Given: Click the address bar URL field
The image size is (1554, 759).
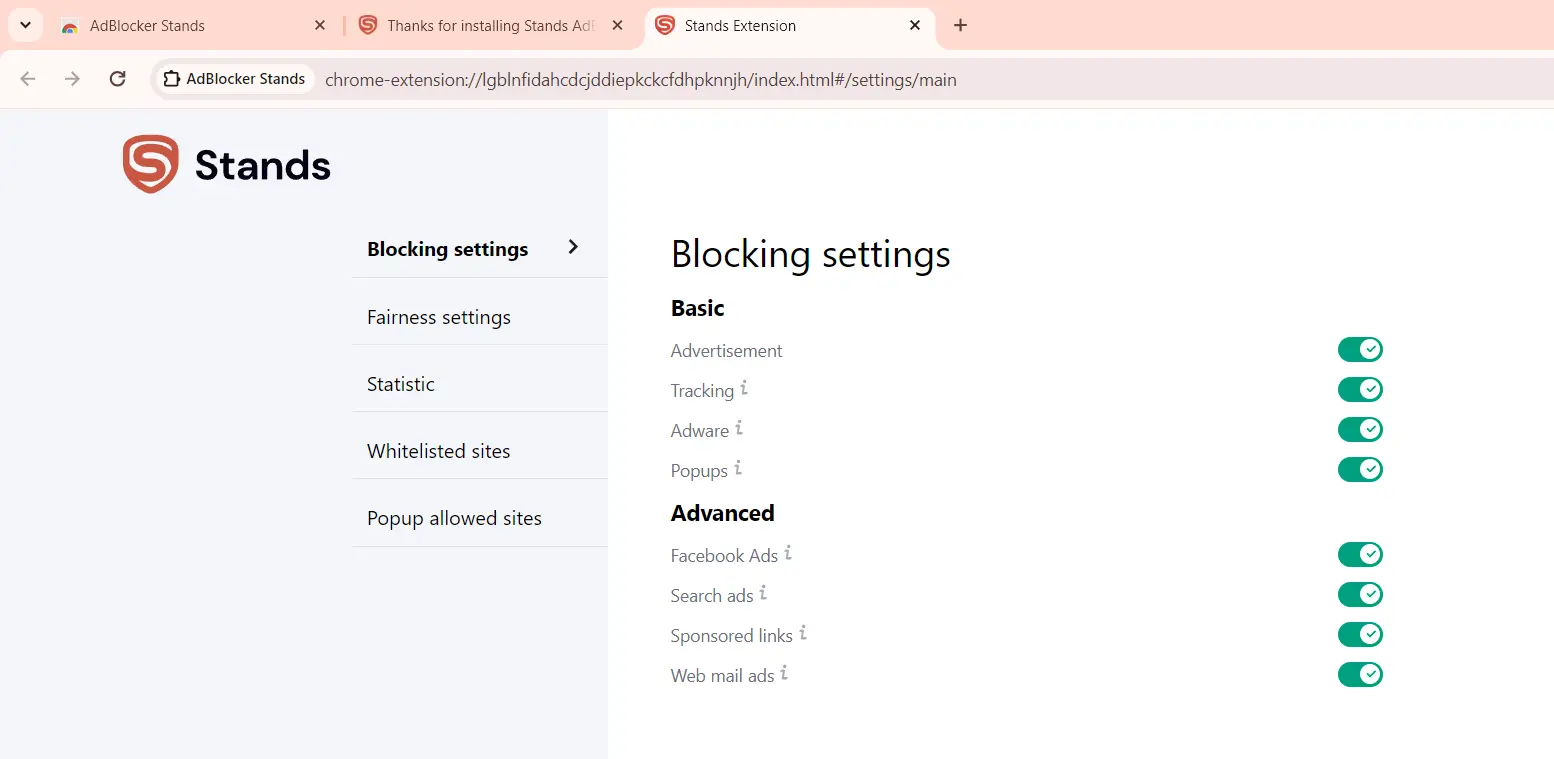Looking at the screenshot, I should point(640,80).
